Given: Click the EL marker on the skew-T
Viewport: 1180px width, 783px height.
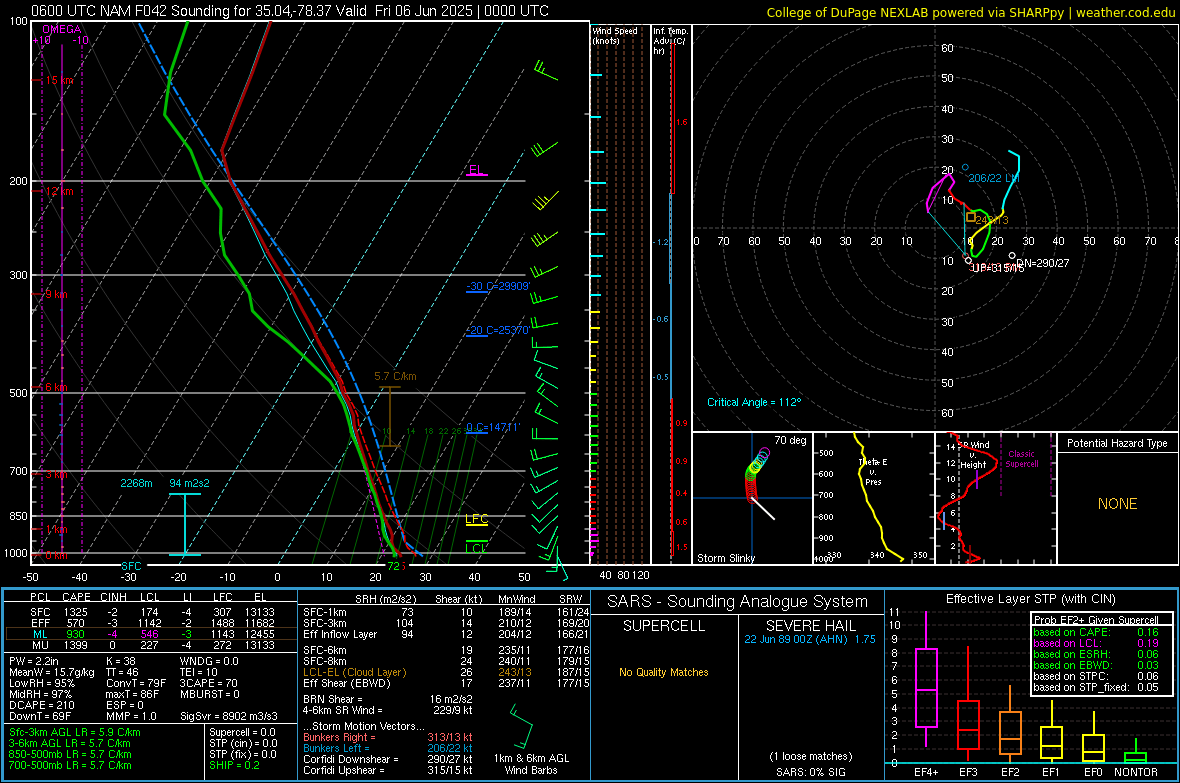Looking at the screenshot, I should pos(476,169).
